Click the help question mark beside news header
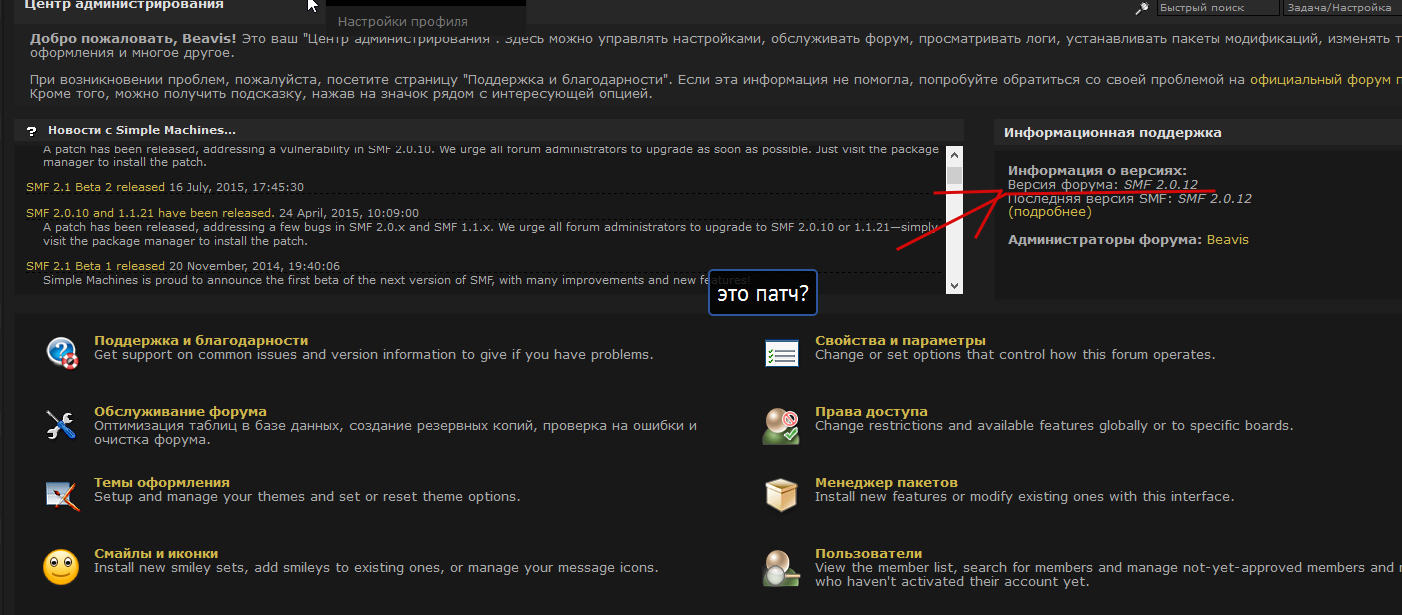 (x=31, y=131)
